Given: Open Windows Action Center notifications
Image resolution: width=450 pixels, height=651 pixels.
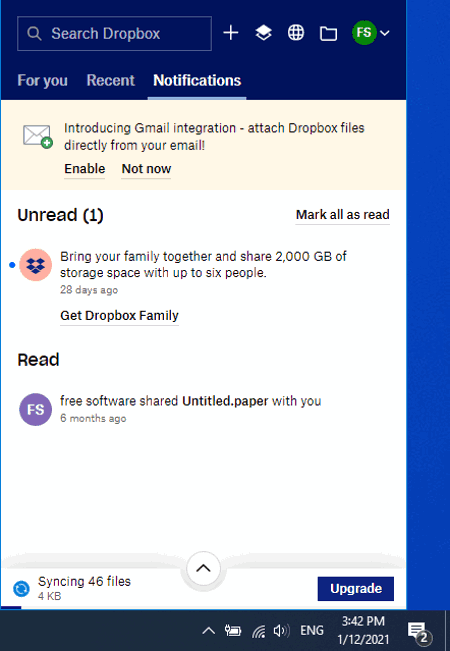Looking at the screenshot, I should (419, 631).
